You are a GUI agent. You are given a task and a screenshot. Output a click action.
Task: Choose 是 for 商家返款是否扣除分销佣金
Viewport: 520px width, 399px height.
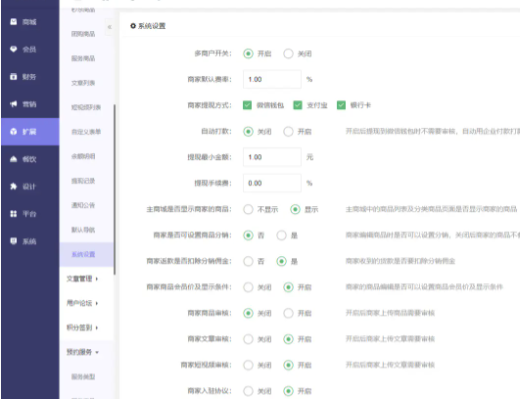pos(281,261)
